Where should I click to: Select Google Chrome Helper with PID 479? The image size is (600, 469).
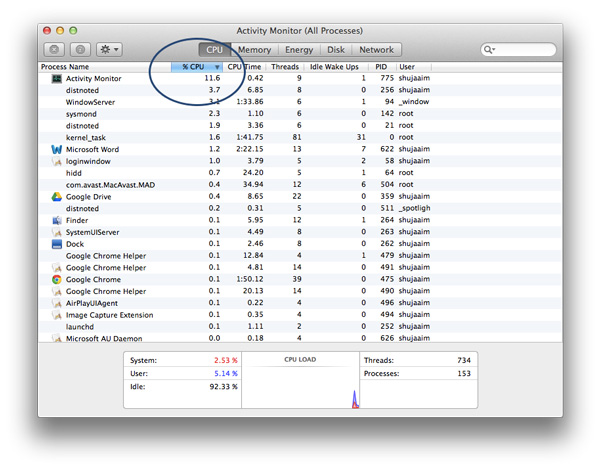click(300, 256)
